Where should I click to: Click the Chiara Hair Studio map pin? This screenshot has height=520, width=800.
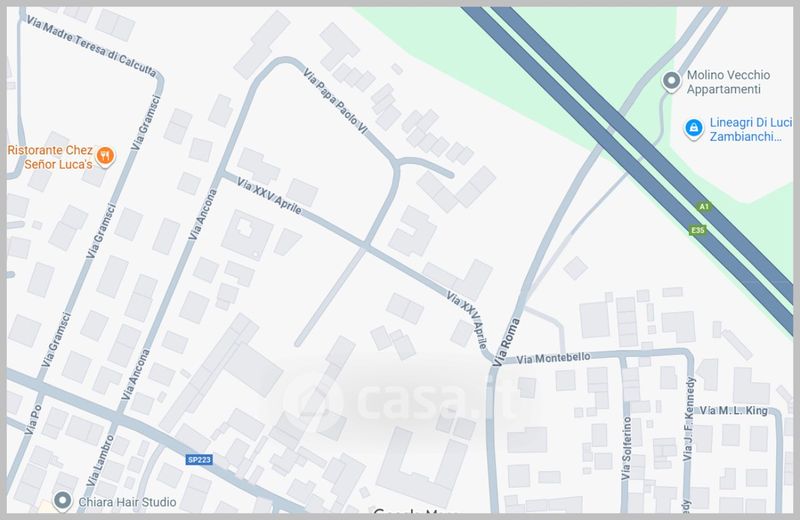(x=63, y=501)
